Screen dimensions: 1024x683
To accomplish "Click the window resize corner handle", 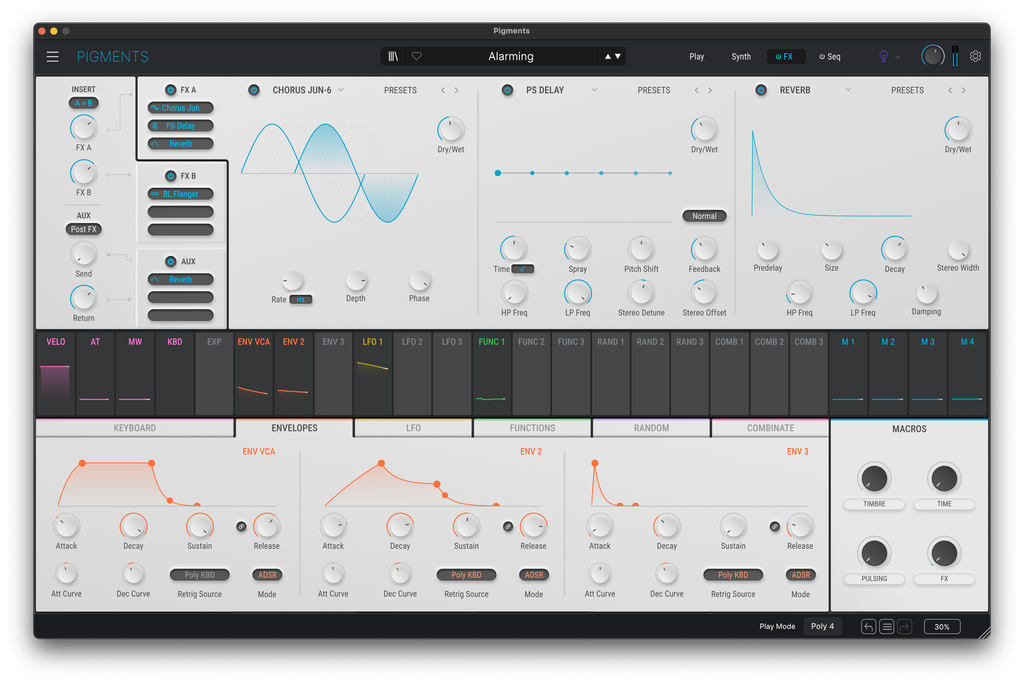I will click(x=984, y=632).
